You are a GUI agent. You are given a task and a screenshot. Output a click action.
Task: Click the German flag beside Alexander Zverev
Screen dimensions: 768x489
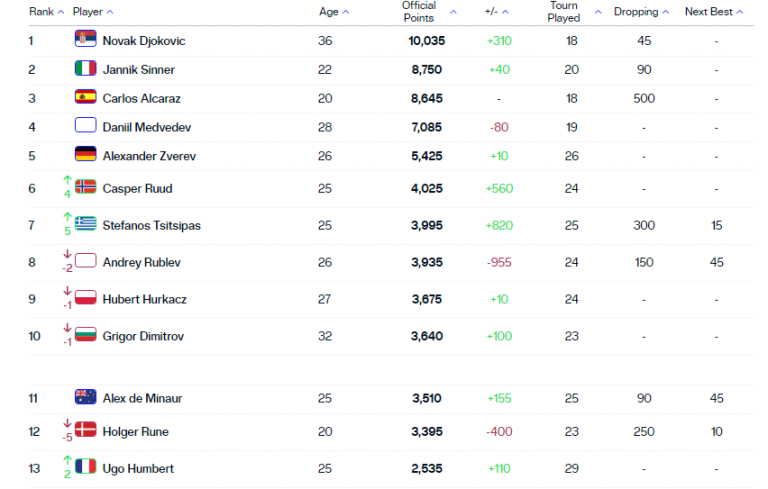tap(85, 155)
